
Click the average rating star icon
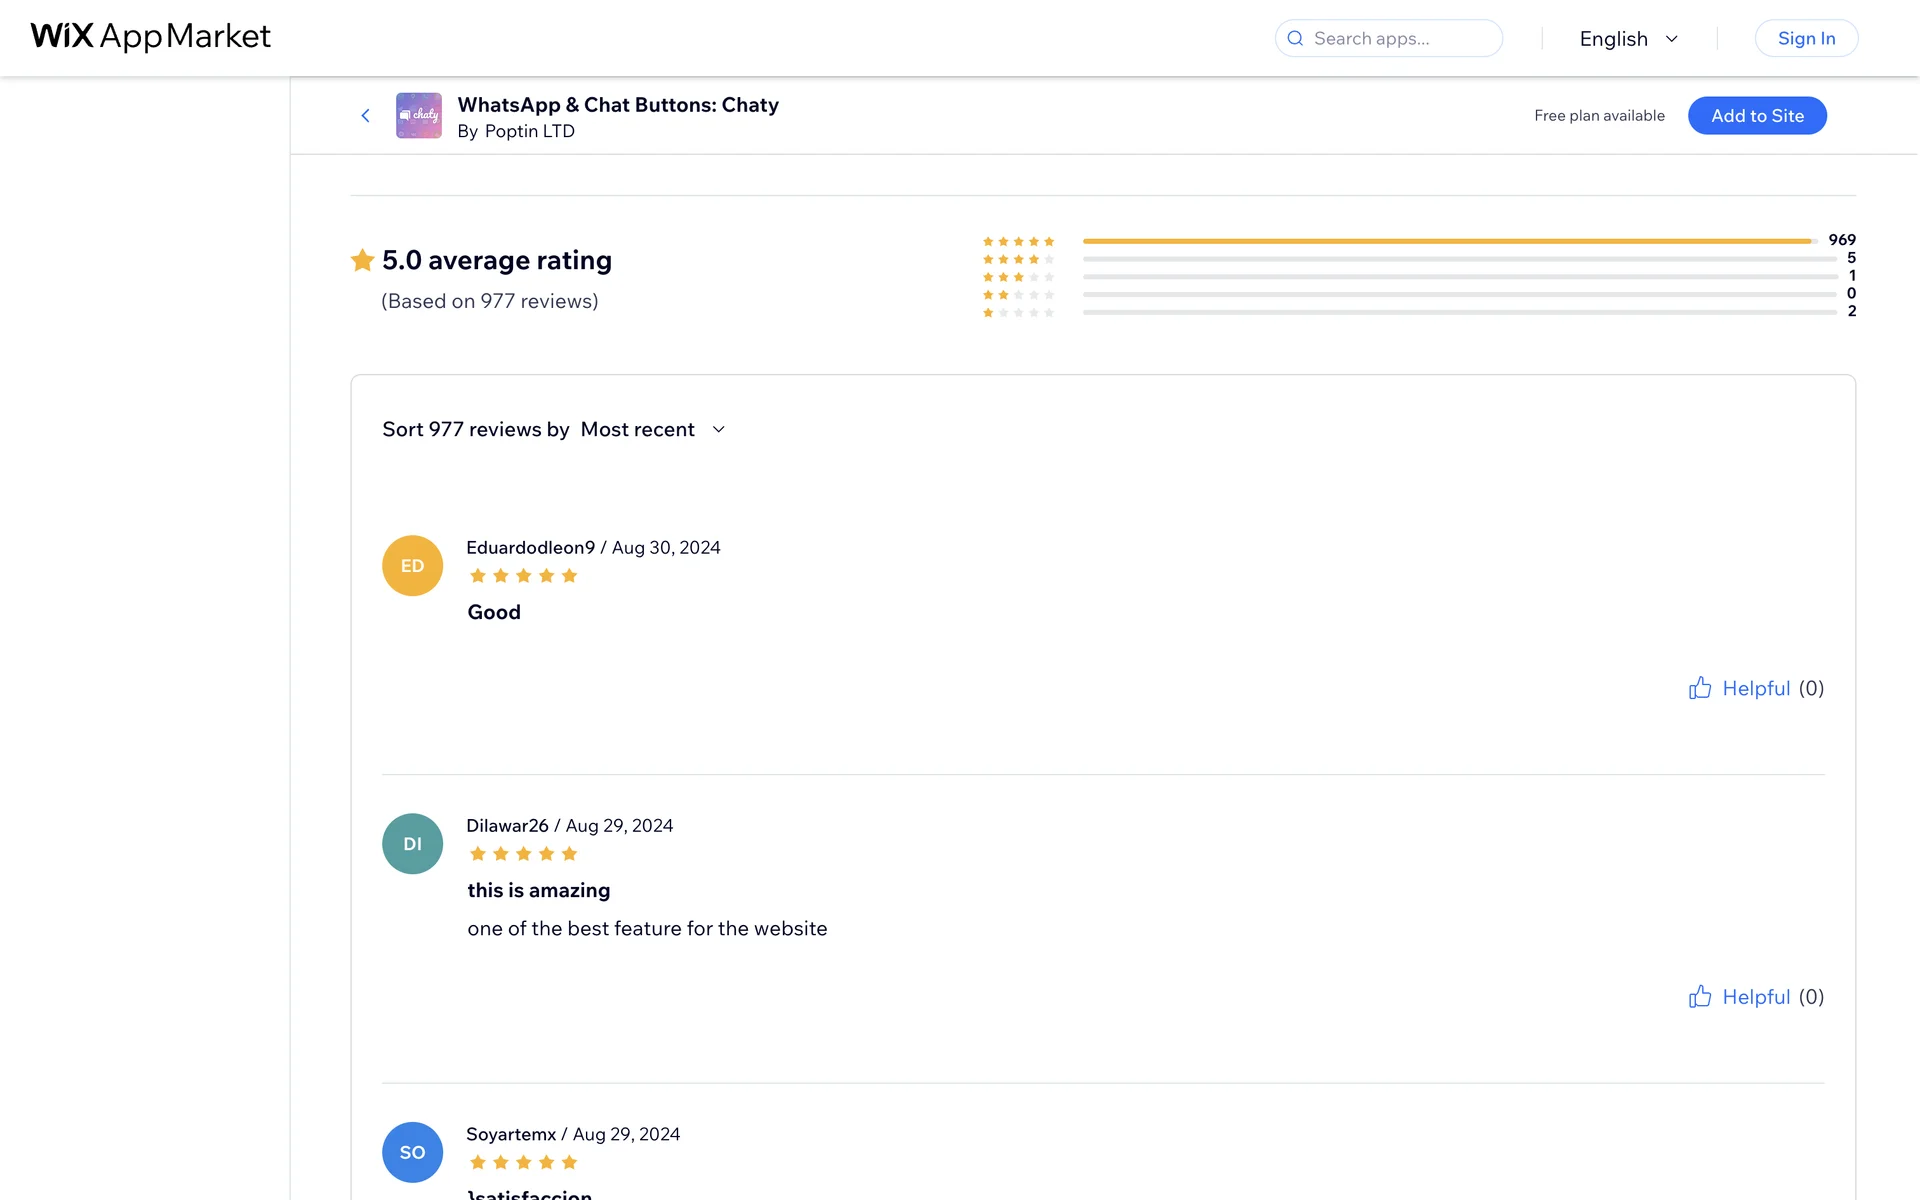pyautogui.click(x=362, y=261)
